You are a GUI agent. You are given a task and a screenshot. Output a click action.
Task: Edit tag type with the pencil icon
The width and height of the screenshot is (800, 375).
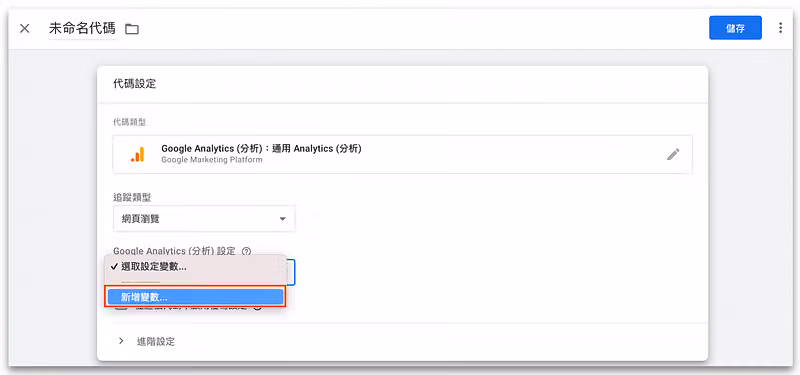(x=673, y=154)
